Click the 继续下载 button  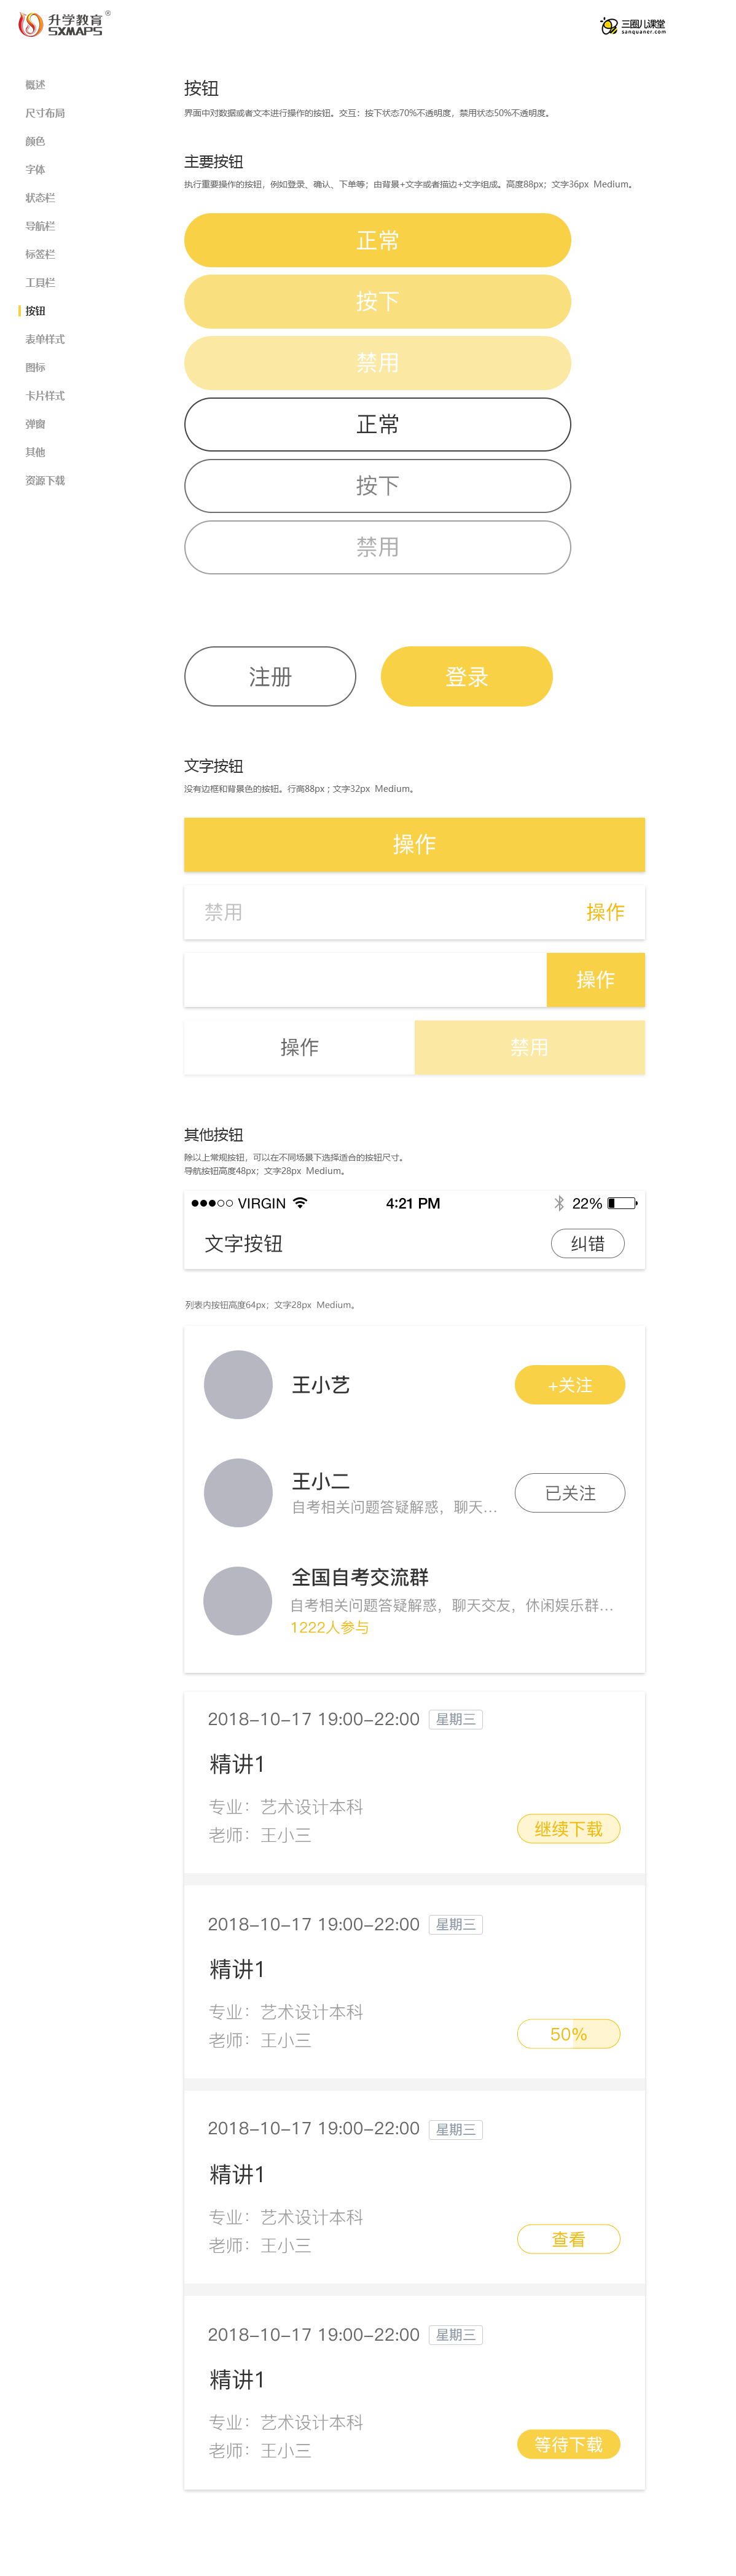pyautogui.click(x=568, y=1829)
